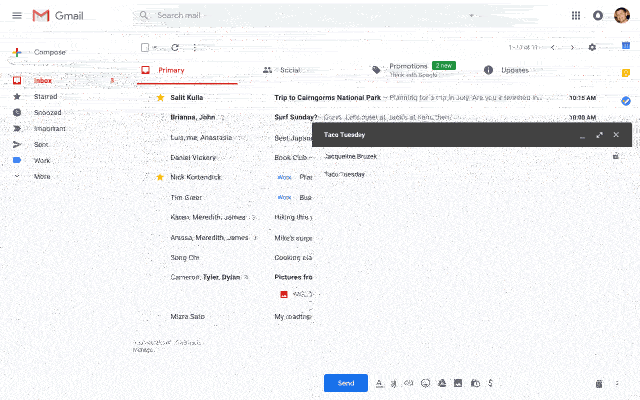The width and height of the screenshot is (640, 400).
Task: Discard draft with the trash icon
Action: (x=599, y=383)
